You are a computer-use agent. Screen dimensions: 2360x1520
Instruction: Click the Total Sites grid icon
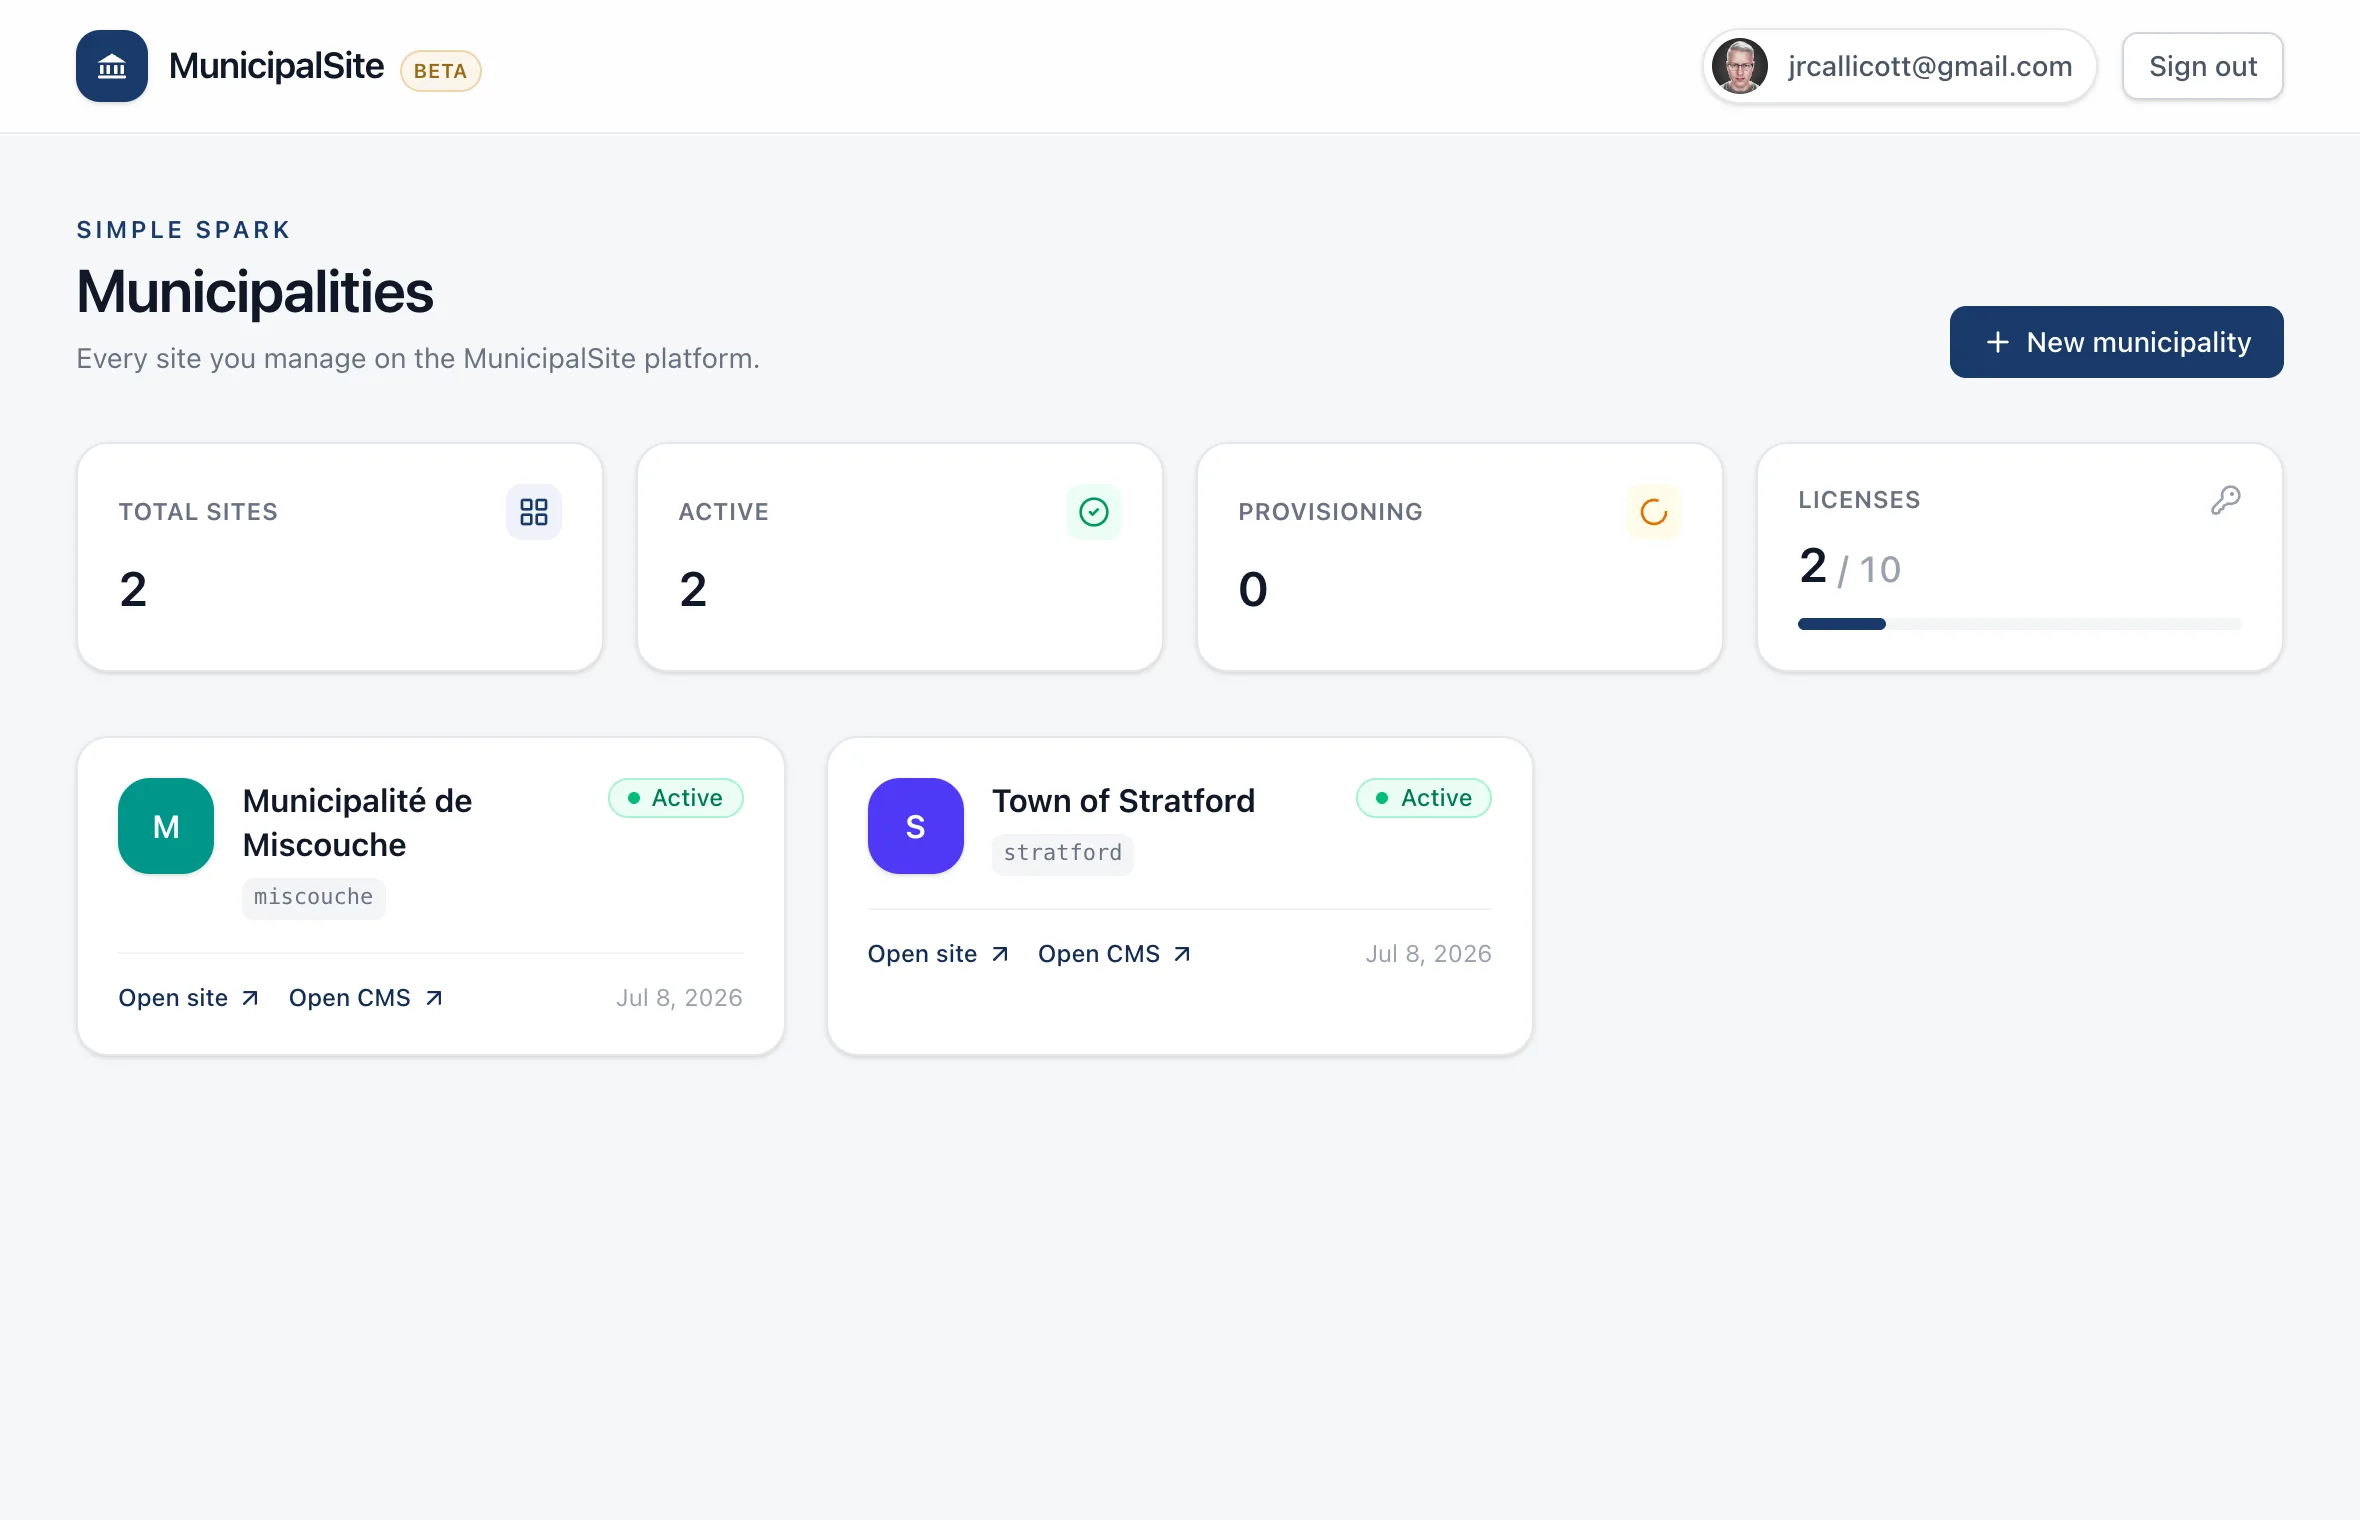point(534,512)
